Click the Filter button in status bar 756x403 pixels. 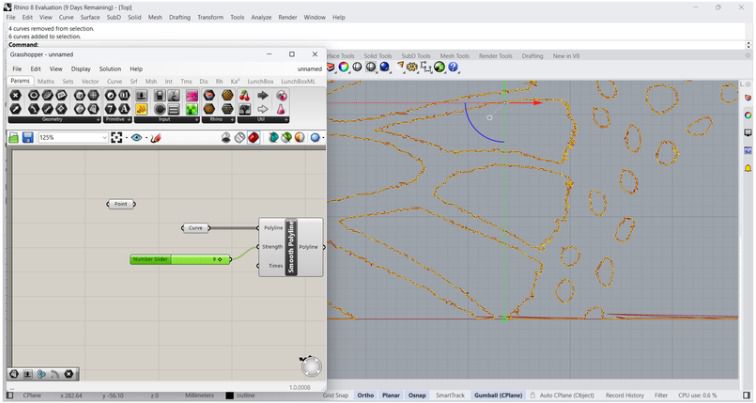coord(661,395)
